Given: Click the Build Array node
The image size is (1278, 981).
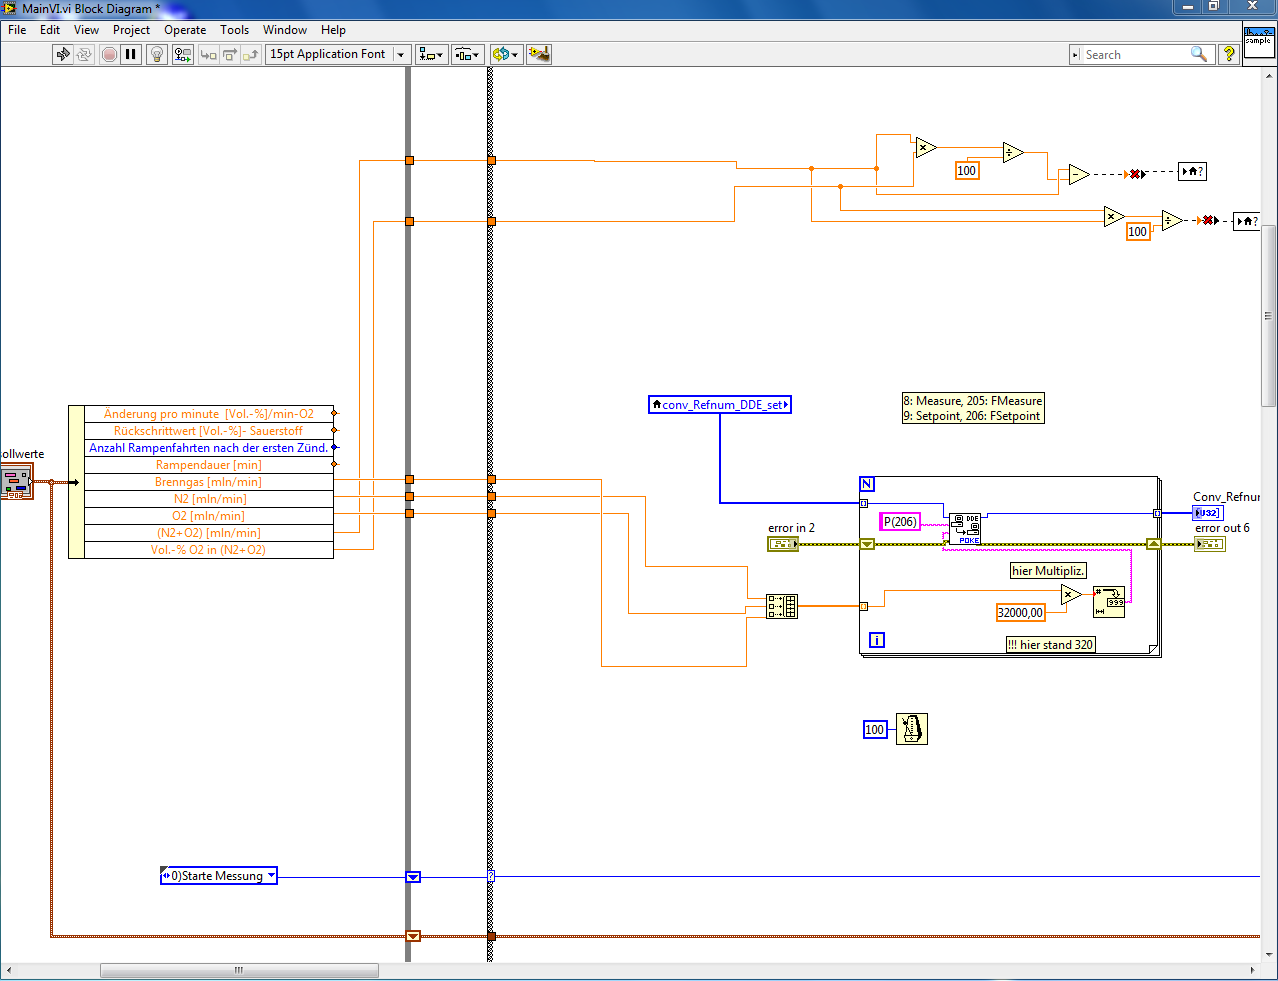Looking at the screenshot, I should click(x=782, y=606).
